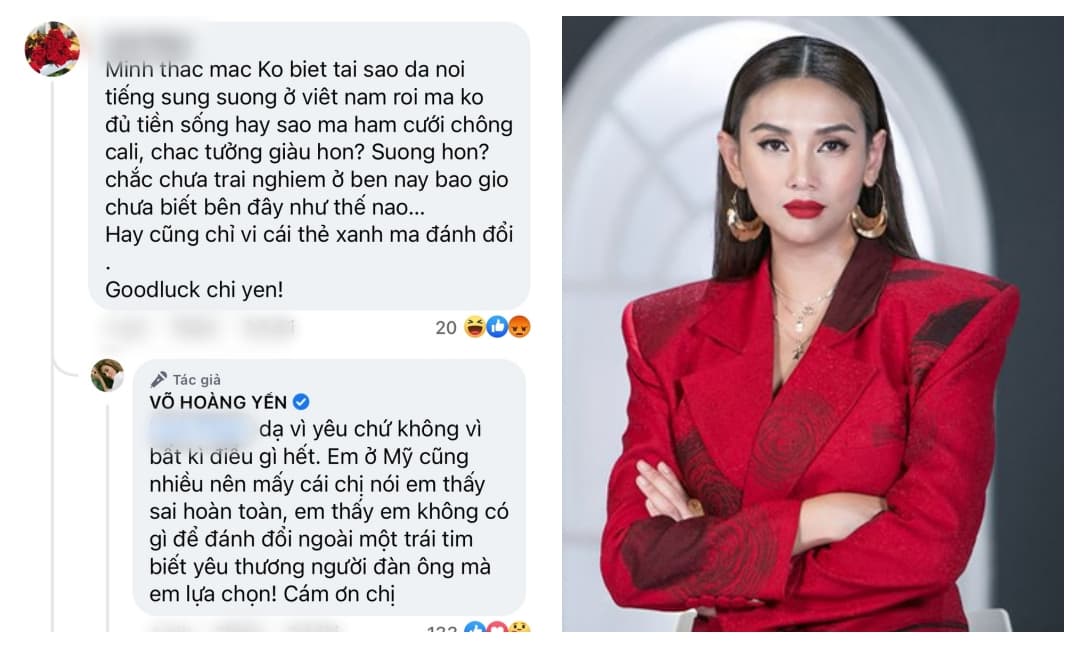This screenshot has width=1080, height=648.
Task: Click the Like reaction icon under the reply
Action: point(475,627)
